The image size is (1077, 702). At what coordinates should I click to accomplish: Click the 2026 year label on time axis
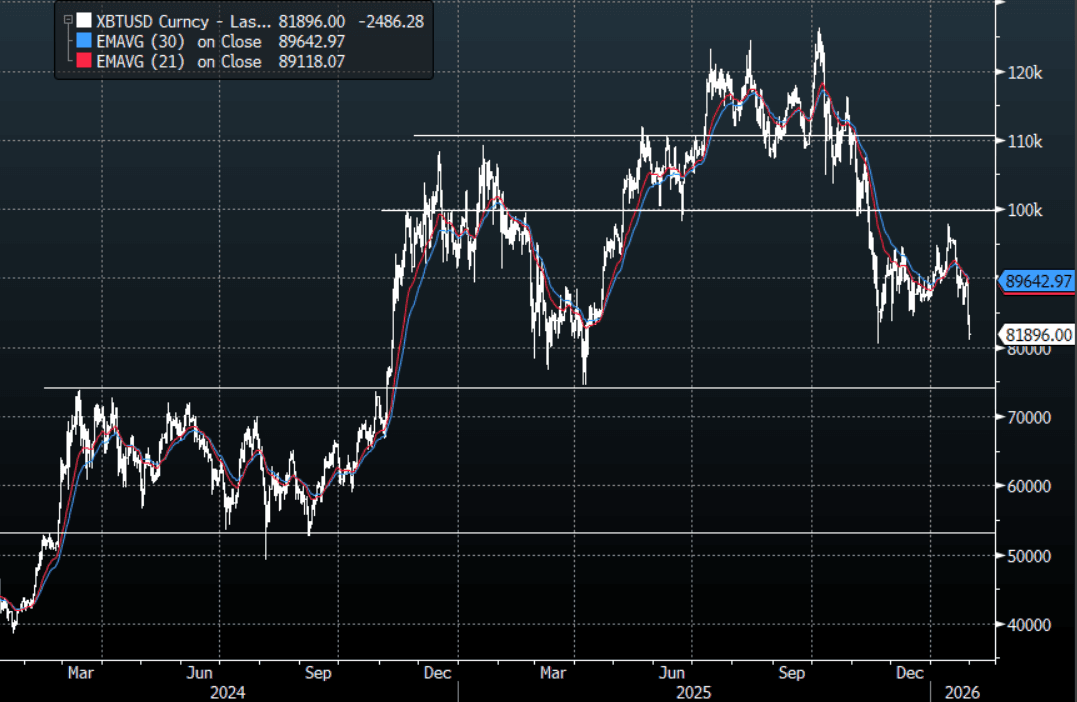(x=964, y=692)
